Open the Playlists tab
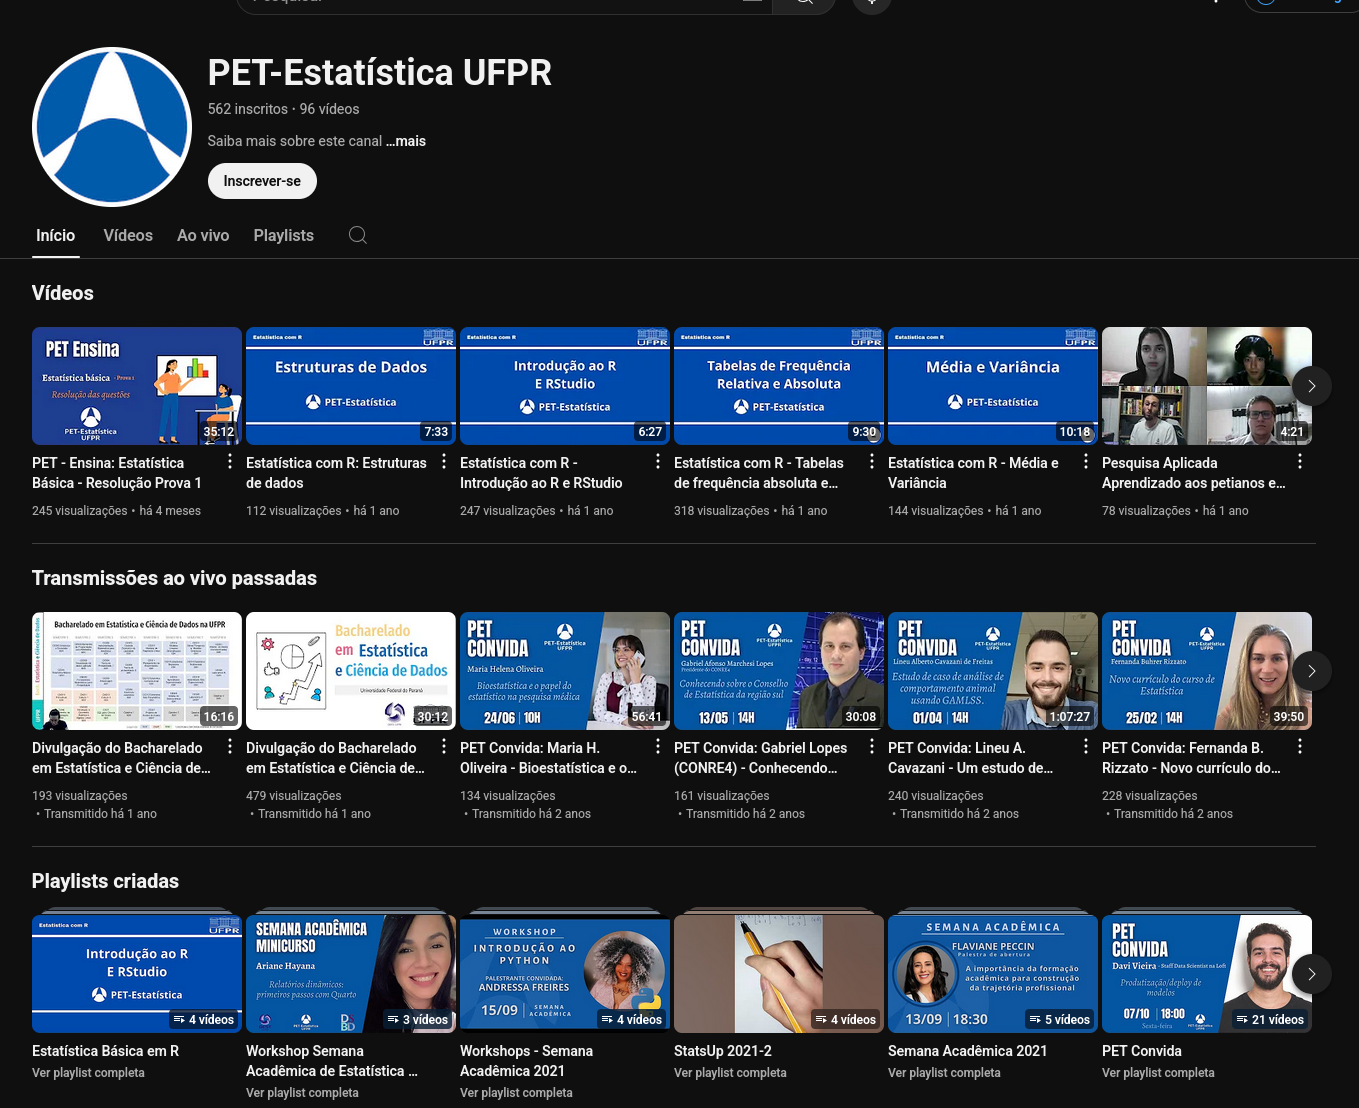Image resolution: width=1359 pixels, height=1108 pixels. [x=283, y=235]
